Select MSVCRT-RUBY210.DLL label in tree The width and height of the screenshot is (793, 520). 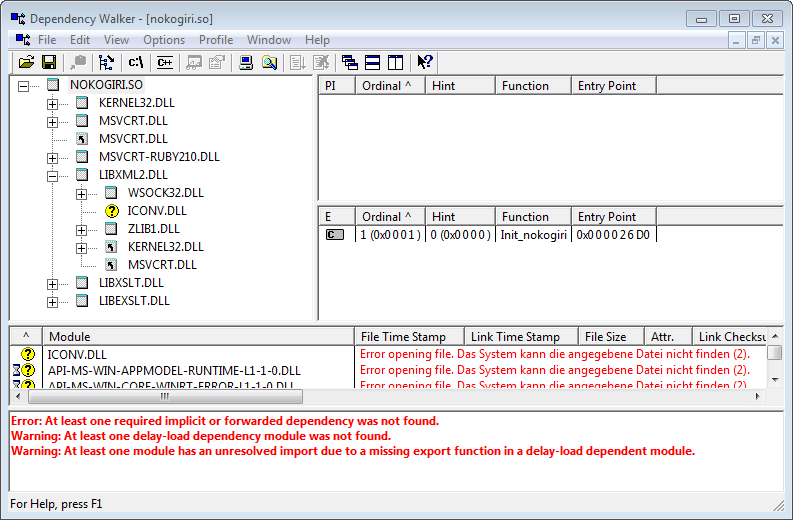pos(159,157)
